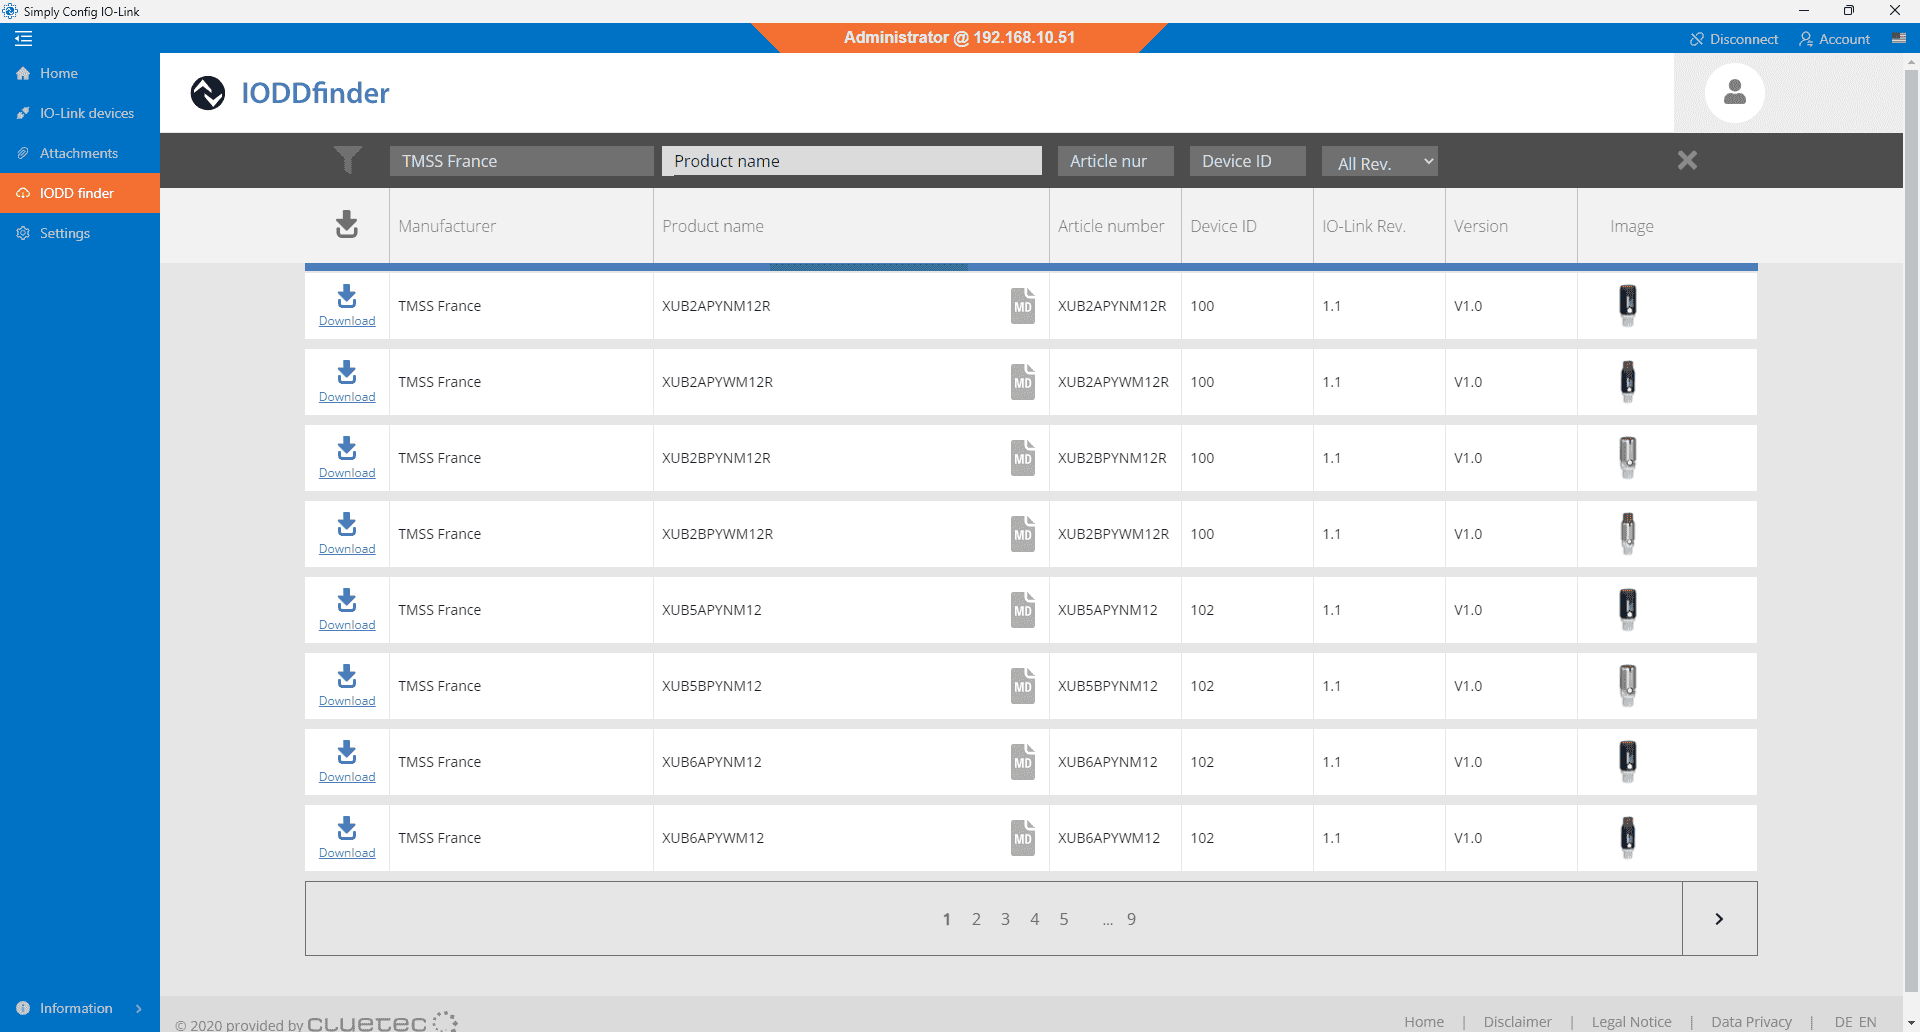The height and width of the screenshot is (1032, 1920).
Task: Click the country flag icon near Account
Action: (x=1900, y=38)
